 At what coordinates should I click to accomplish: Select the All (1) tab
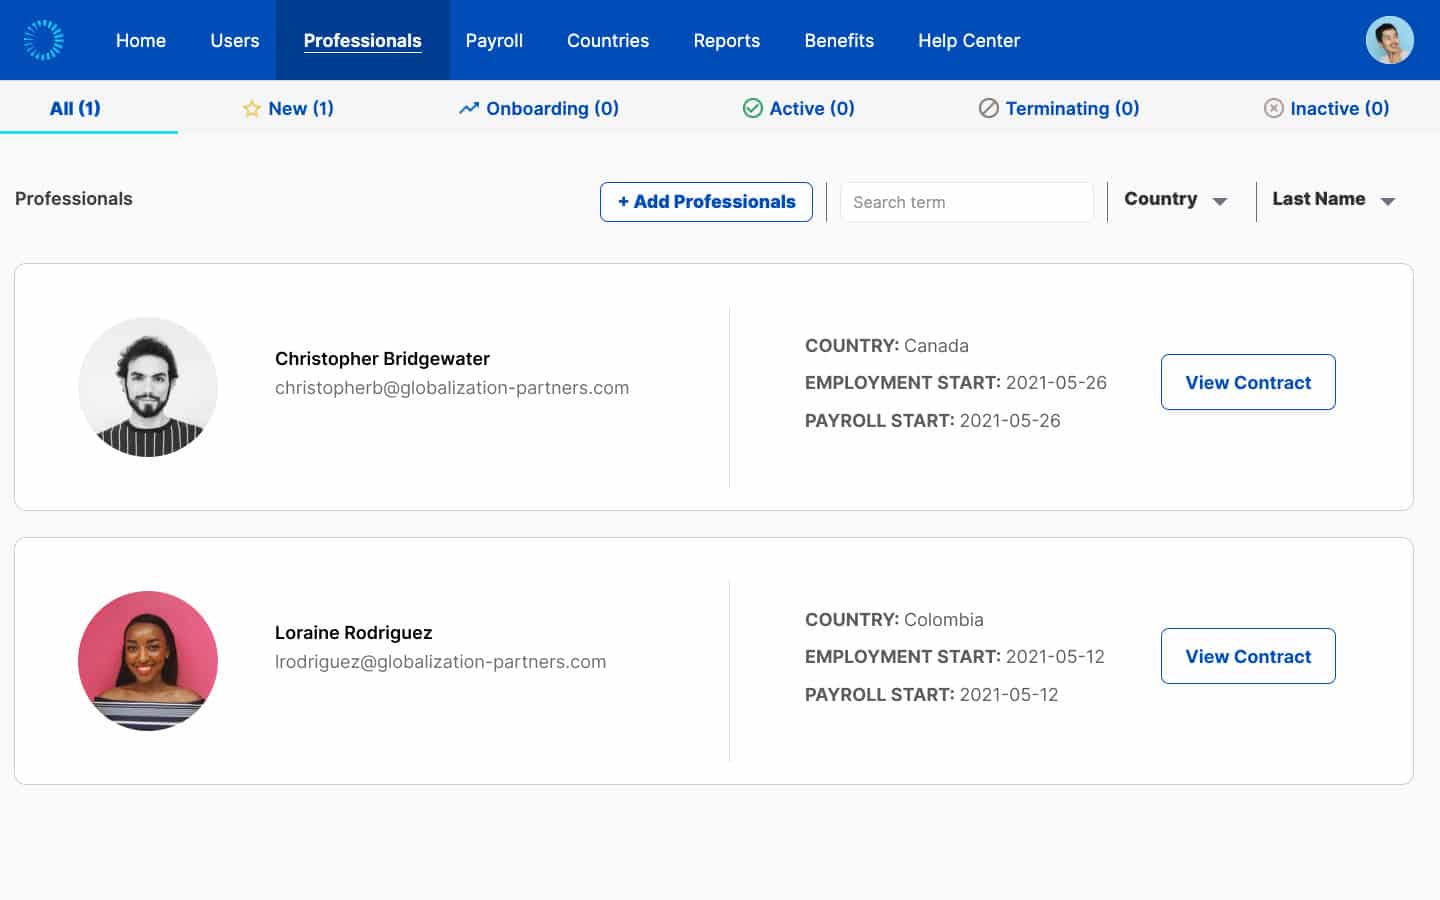75,108
